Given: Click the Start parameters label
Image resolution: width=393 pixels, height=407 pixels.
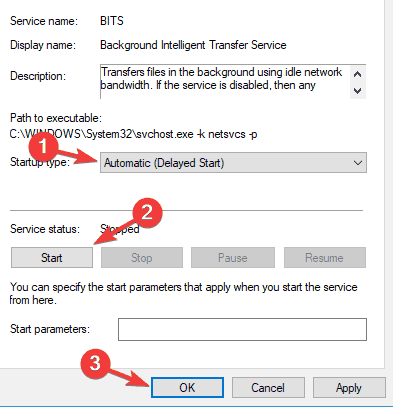Looking at the screenshot, I should tap(50, 329).
